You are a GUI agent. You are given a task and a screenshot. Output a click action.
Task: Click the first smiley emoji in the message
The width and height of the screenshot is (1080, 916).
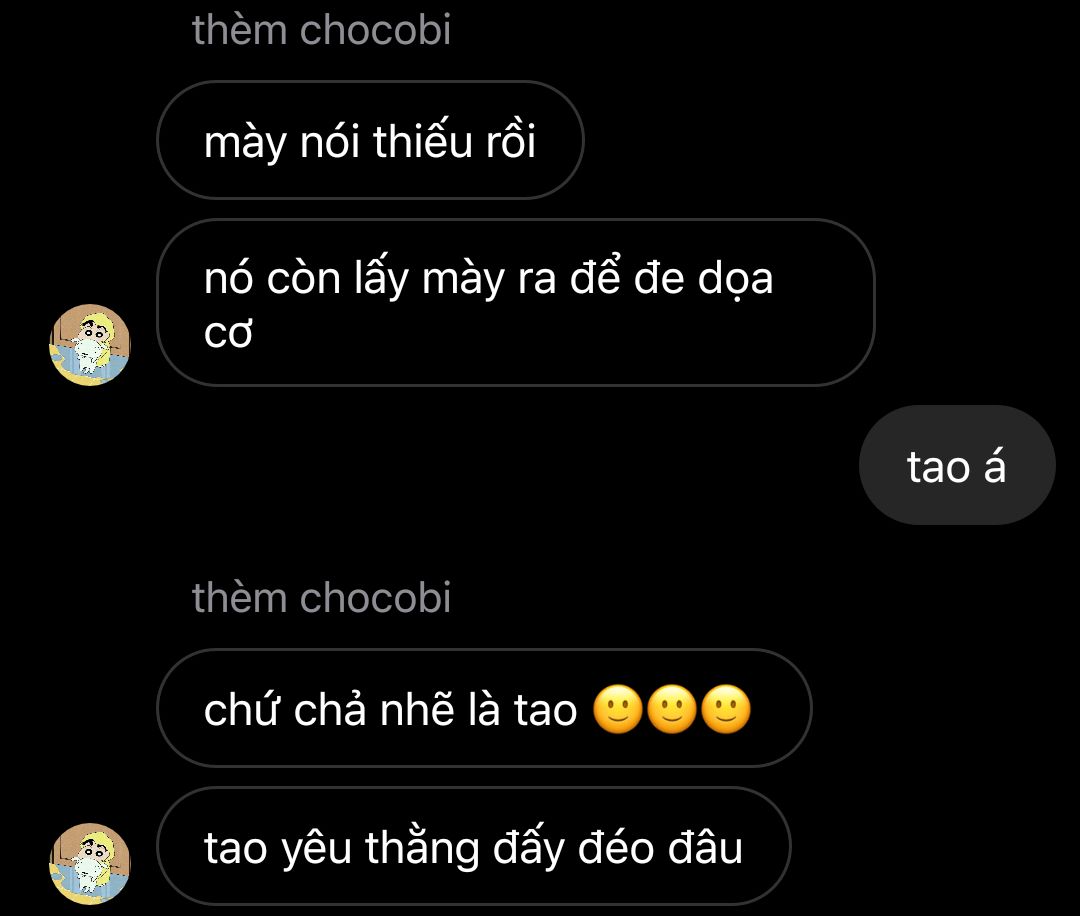coord(618,709)
